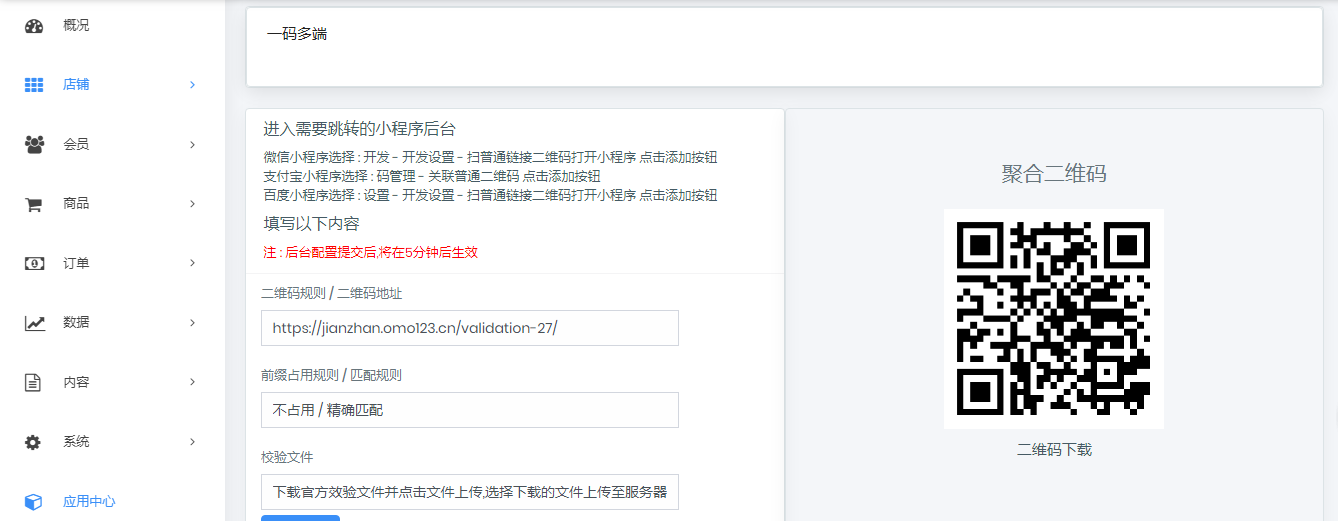
Task: Click the 系统 gear icon
Action: 34,442
